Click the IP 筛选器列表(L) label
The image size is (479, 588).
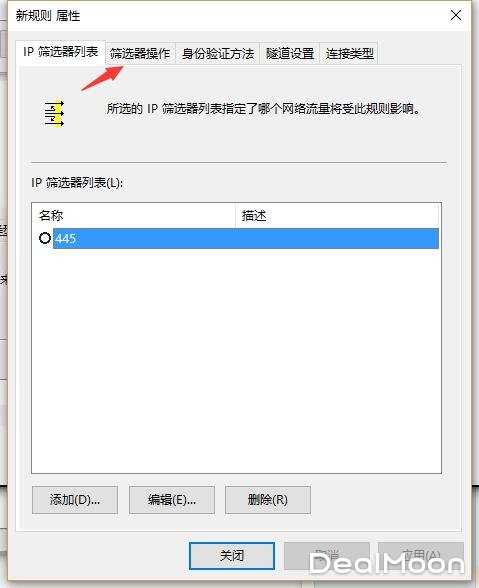(77, 183)
